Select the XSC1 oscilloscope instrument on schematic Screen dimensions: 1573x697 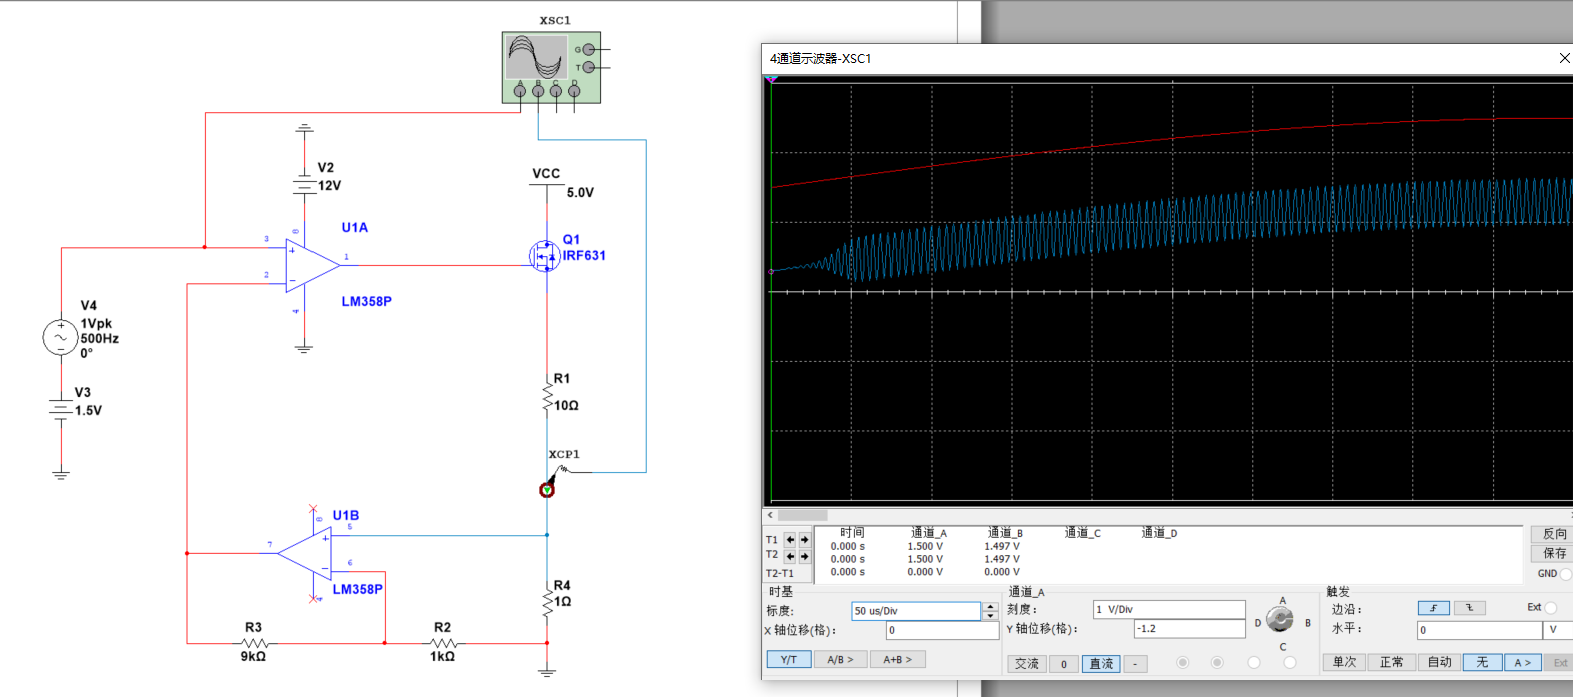pos(551,67)
